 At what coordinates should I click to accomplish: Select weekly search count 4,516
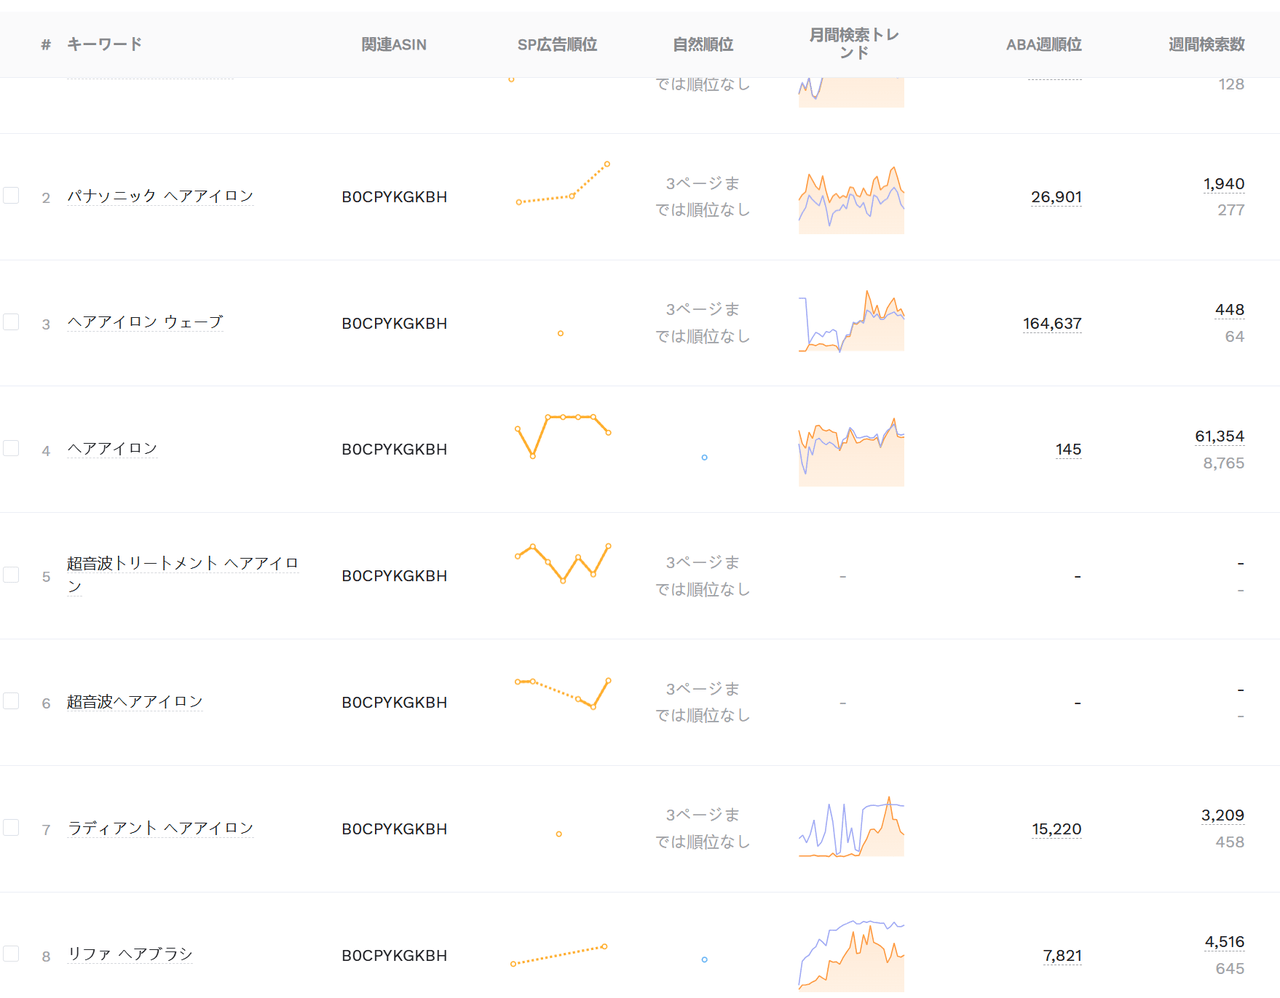(x=1225, y=942)
